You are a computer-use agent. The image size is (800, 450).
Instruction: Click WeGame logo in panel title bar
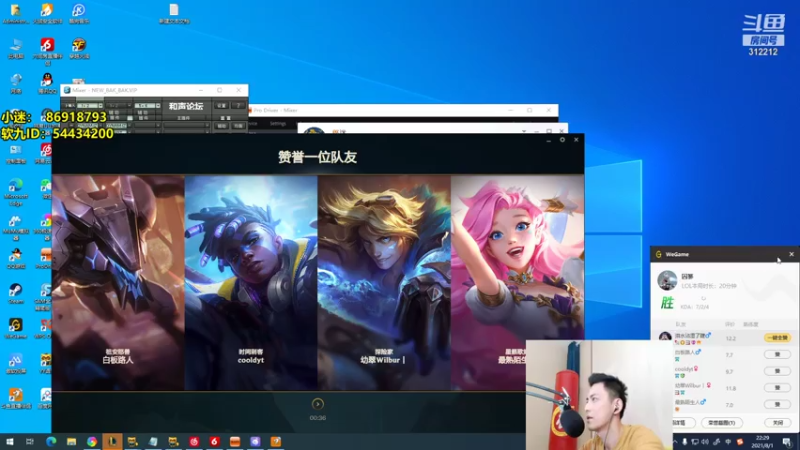click(x=659, y=254)
